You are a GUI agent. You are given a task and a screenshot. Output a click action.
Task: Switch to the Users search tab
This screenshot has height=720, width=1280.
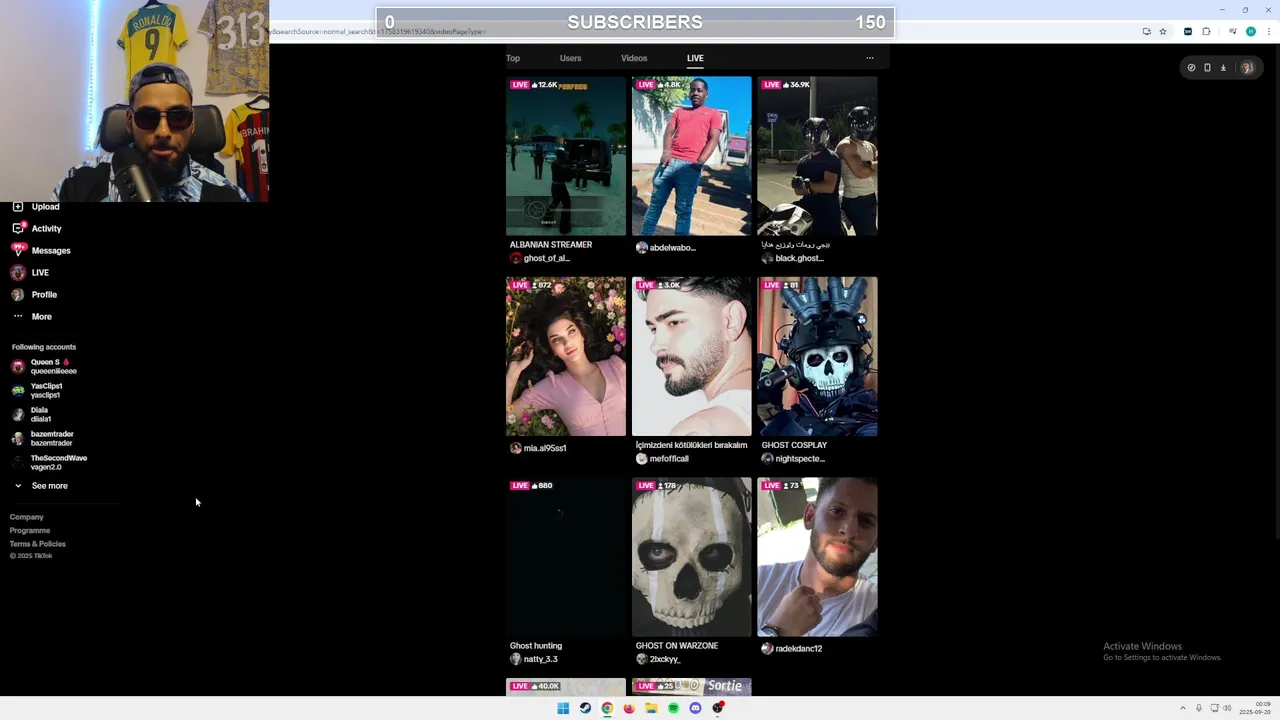tap(570, 58)
